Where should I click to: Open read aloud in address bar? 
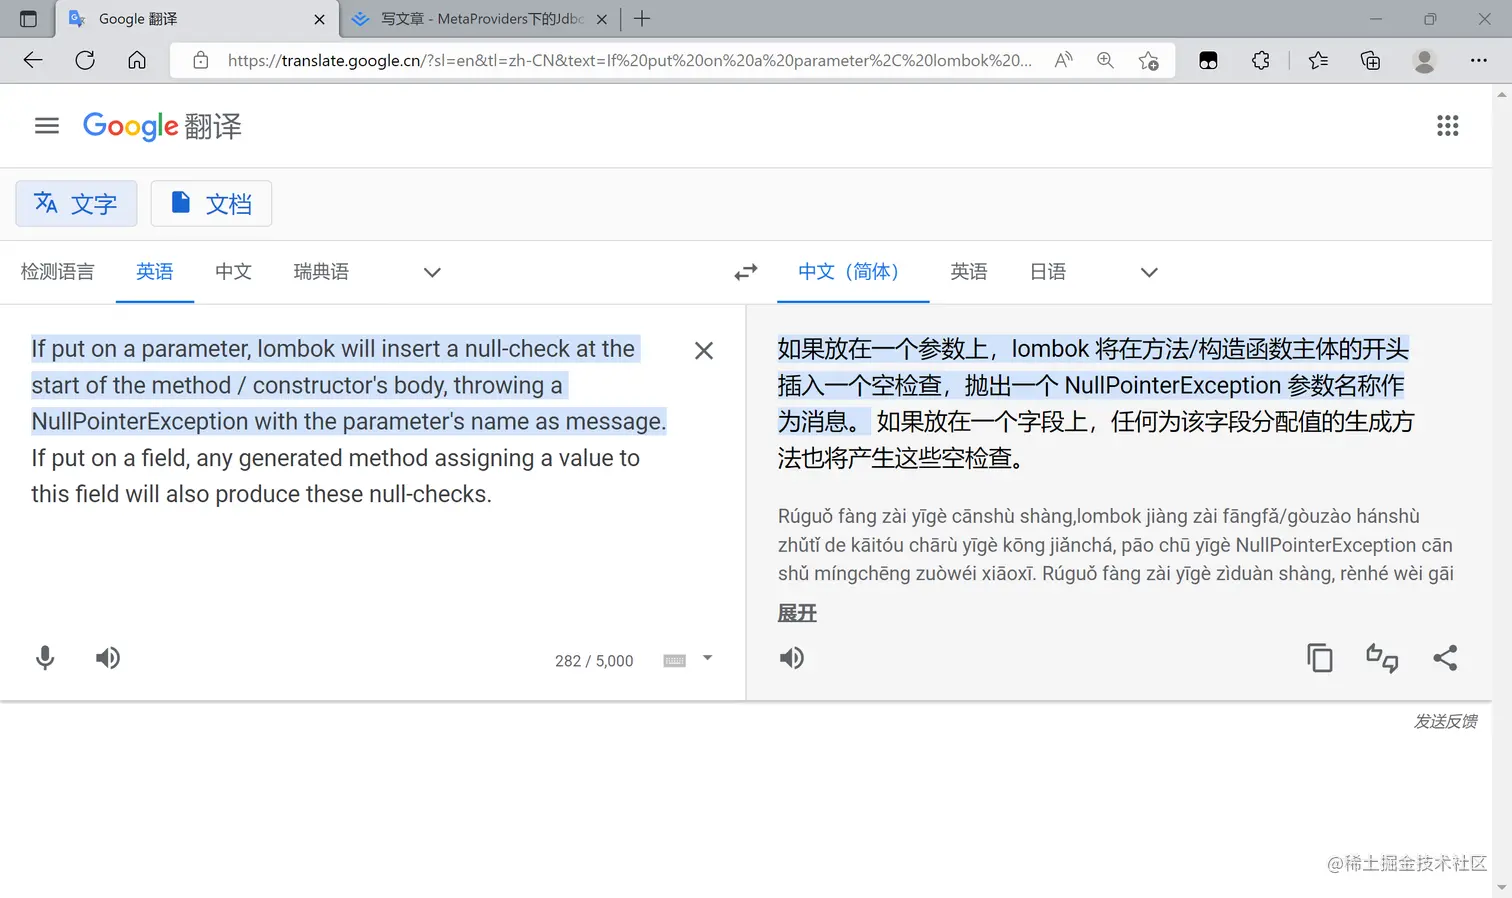[1063, 60]
